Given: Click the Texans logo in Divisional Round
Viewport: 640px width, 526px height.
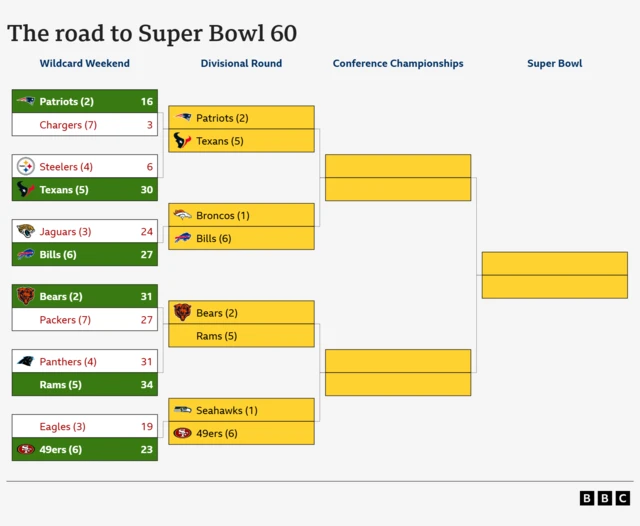Looking at the screenshot, I should pyautogui.click(x=182, y=140).
